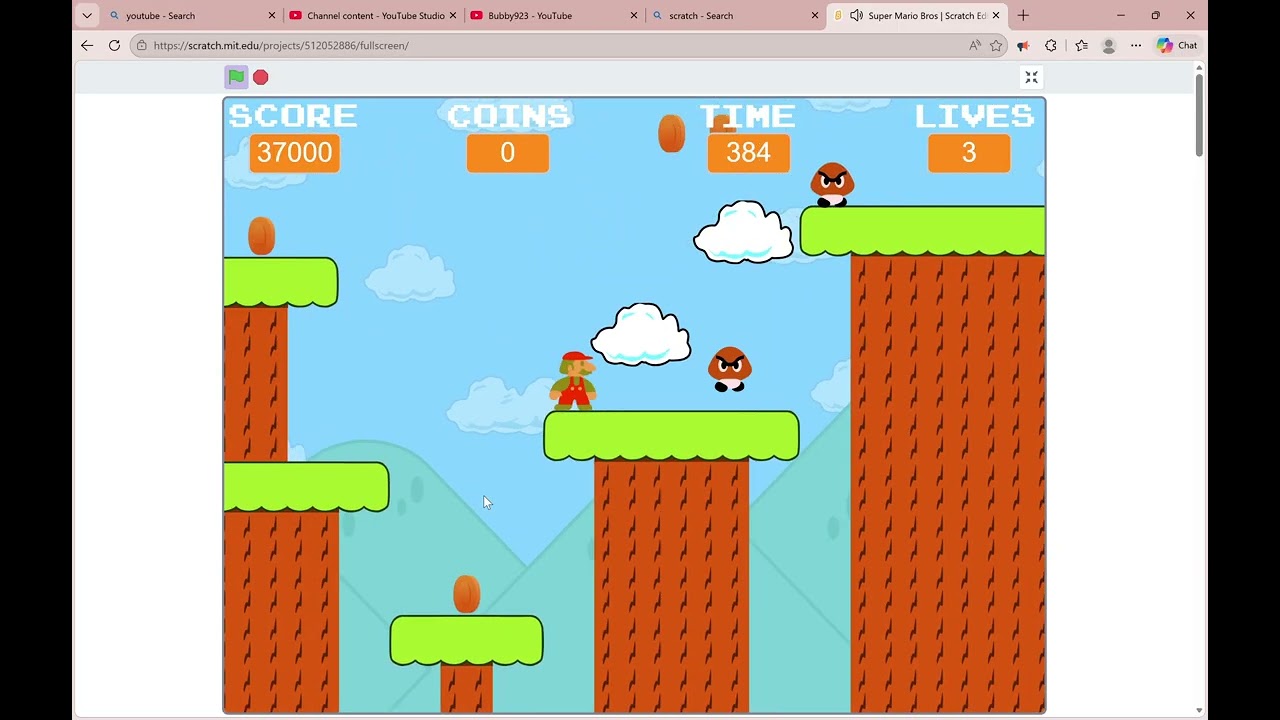1280x720 pixels.
Task: Click the score value 37000
Action: click(x=294, y=153)
